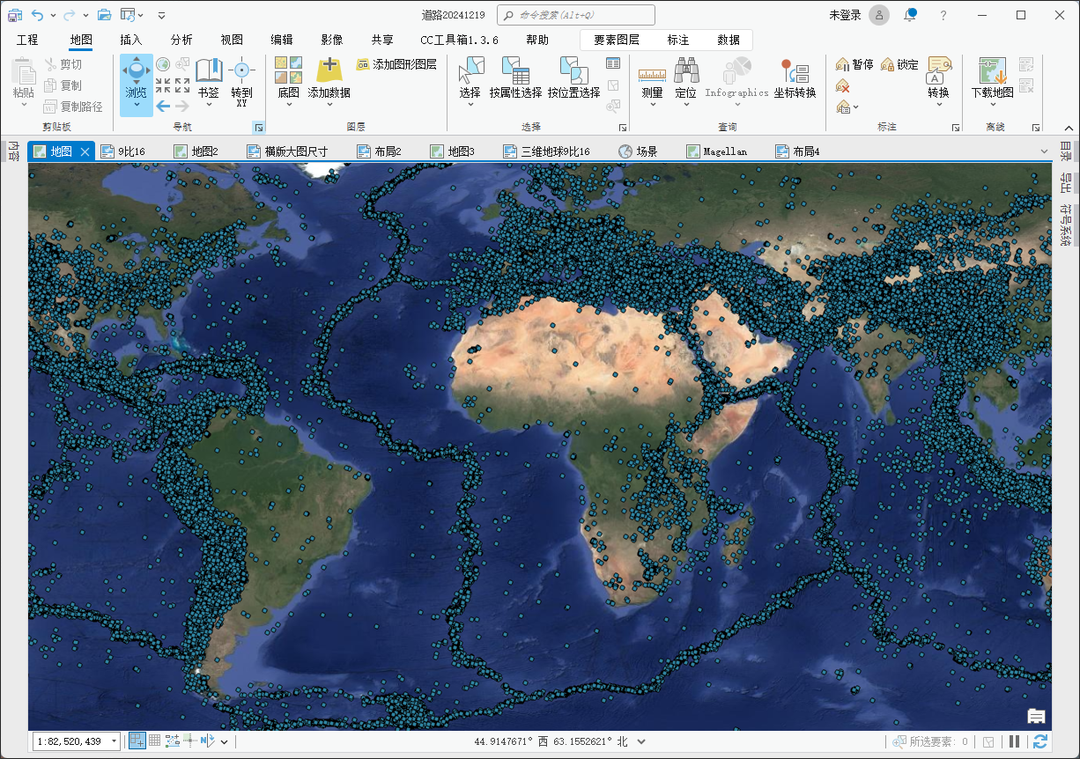Expand the coordinate display units dropdown
The height and width of the screenshot is (759, 1080).
641,742
